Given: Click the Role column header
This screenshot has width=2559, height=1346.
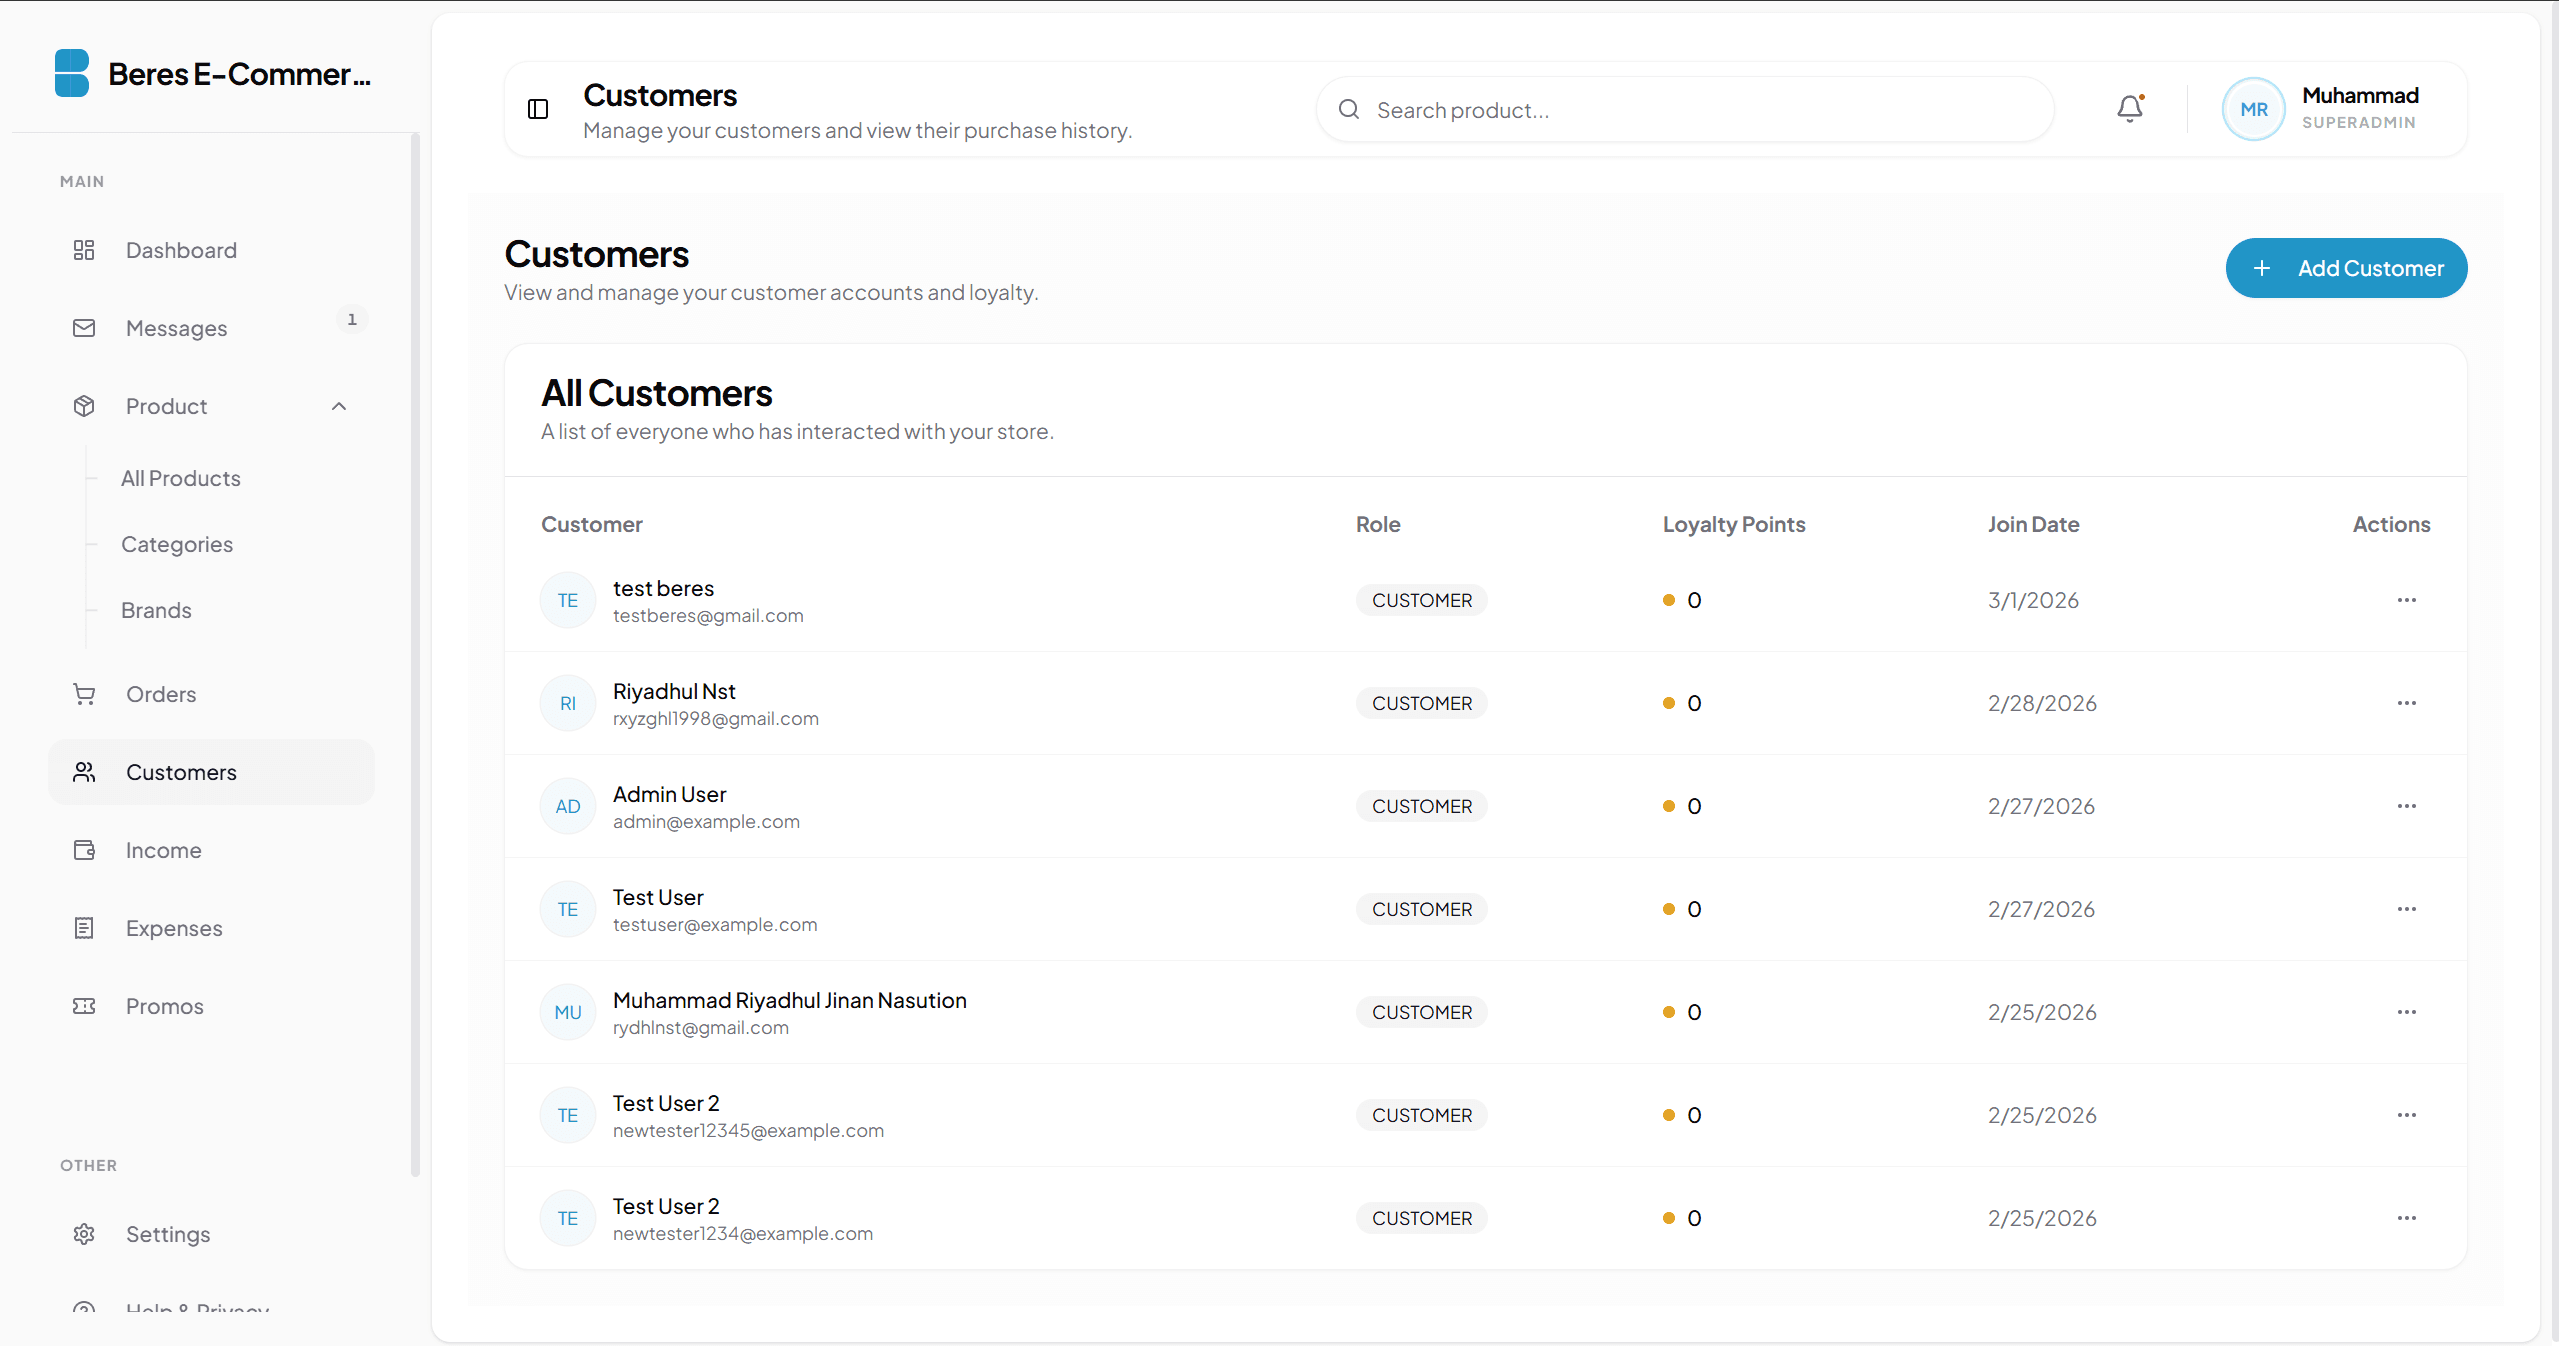Looking at the screenshot, I should click(1378, 524).
